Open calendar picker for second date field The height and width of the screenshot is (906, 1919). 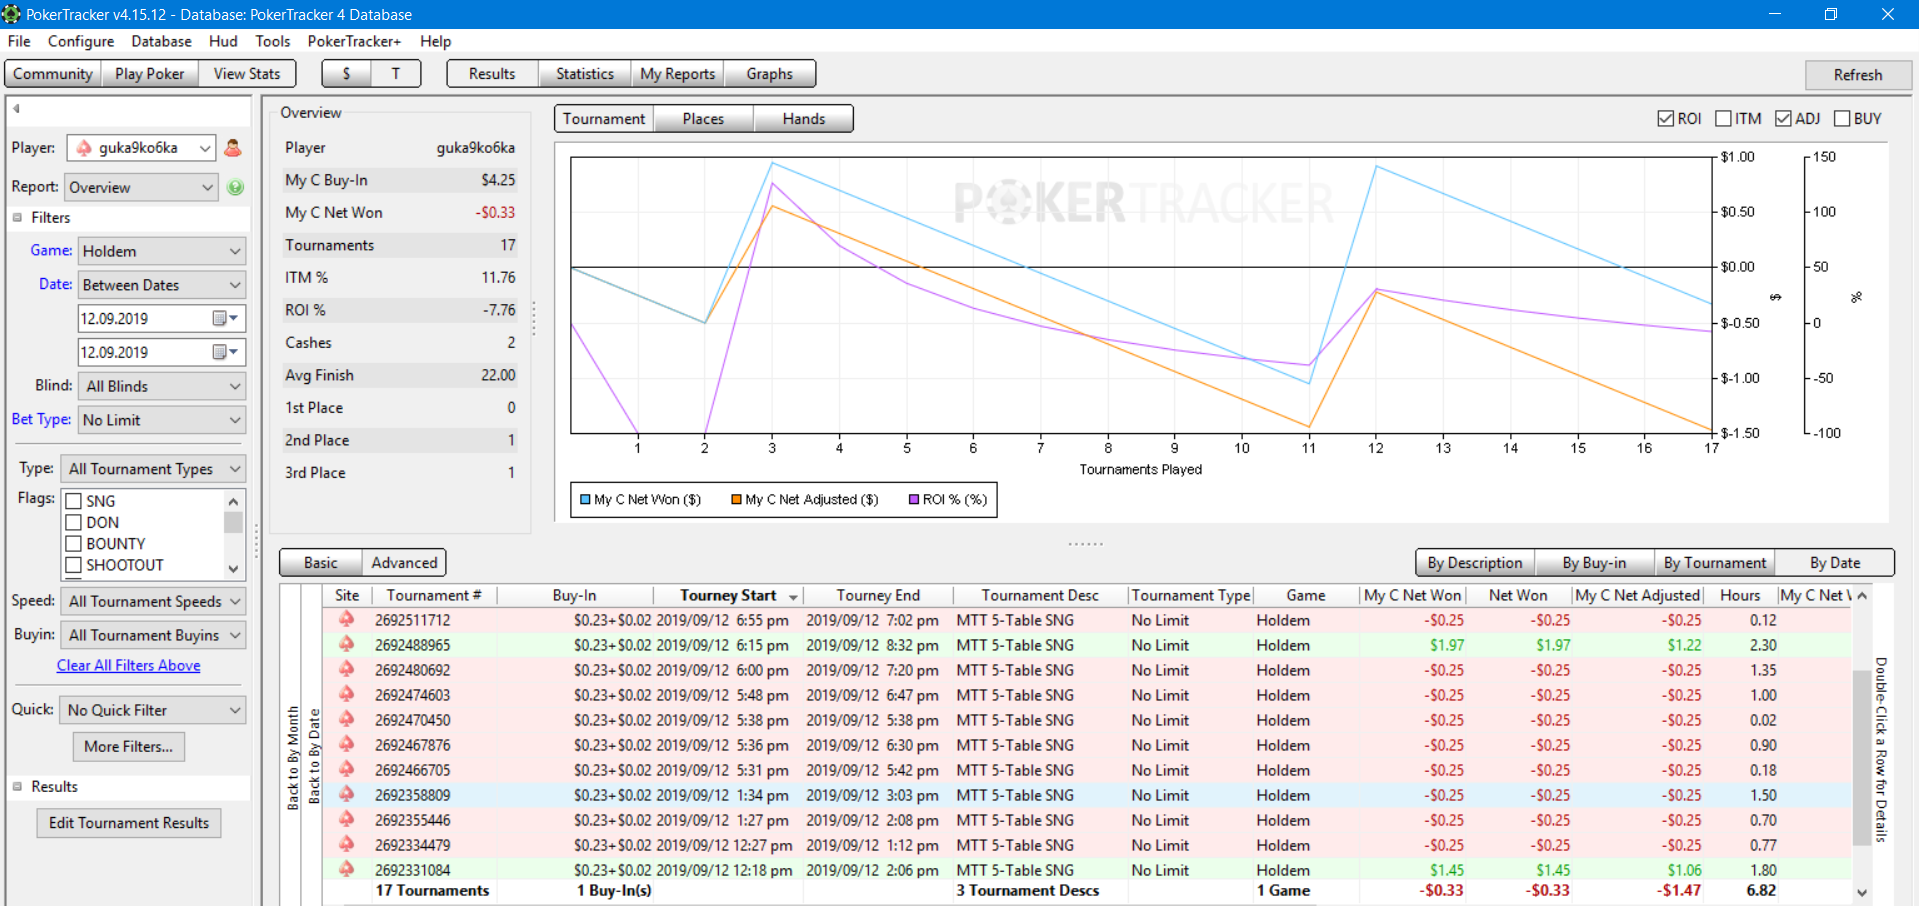[225, 352]
